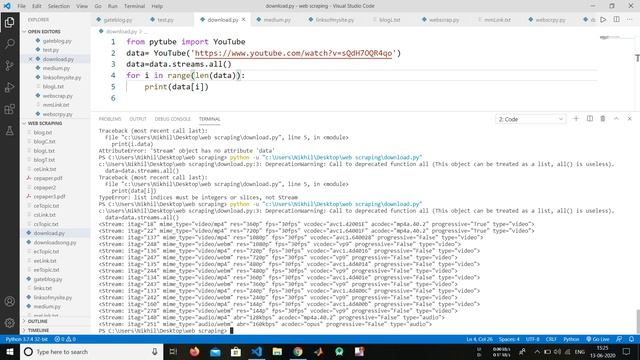This screenshot has height=360, width=640.
Task: Click the feedback icon in status bar
Action: tap(619, 339)
